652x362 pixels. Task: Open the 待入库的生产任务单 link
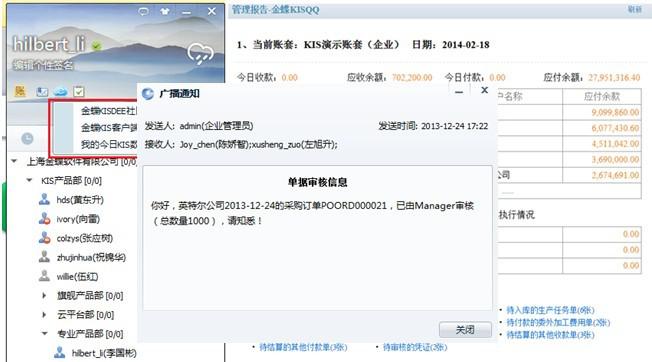click(x=550, y=310)
